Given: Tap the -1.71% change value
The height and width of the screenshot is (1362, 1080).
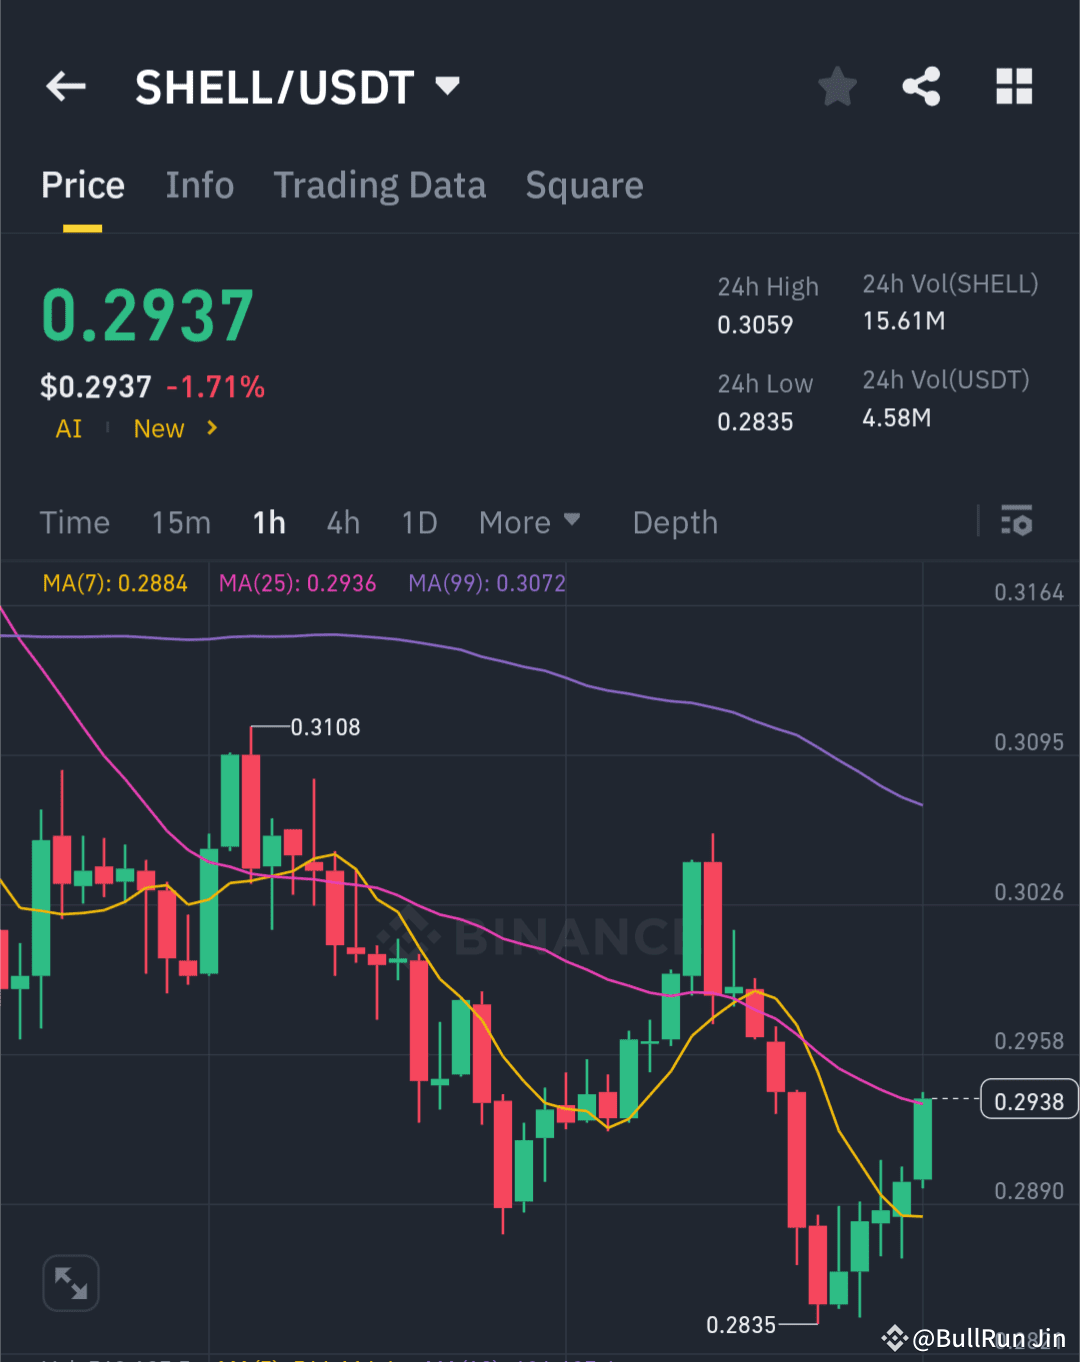Looking at the screenshot, I should [216, 387].
